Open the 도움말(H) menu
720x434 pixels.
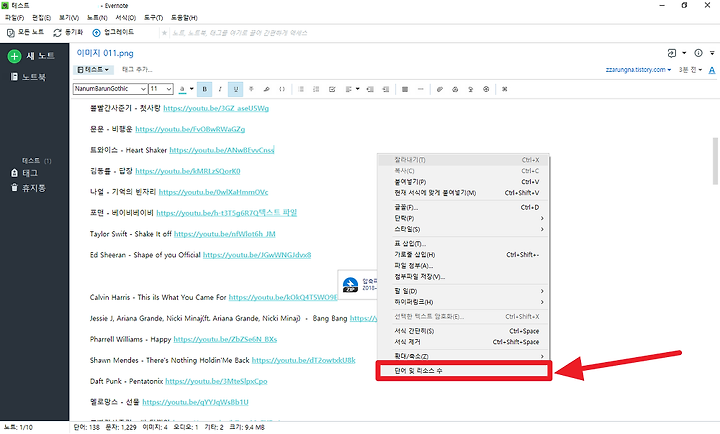coord(184,17)
